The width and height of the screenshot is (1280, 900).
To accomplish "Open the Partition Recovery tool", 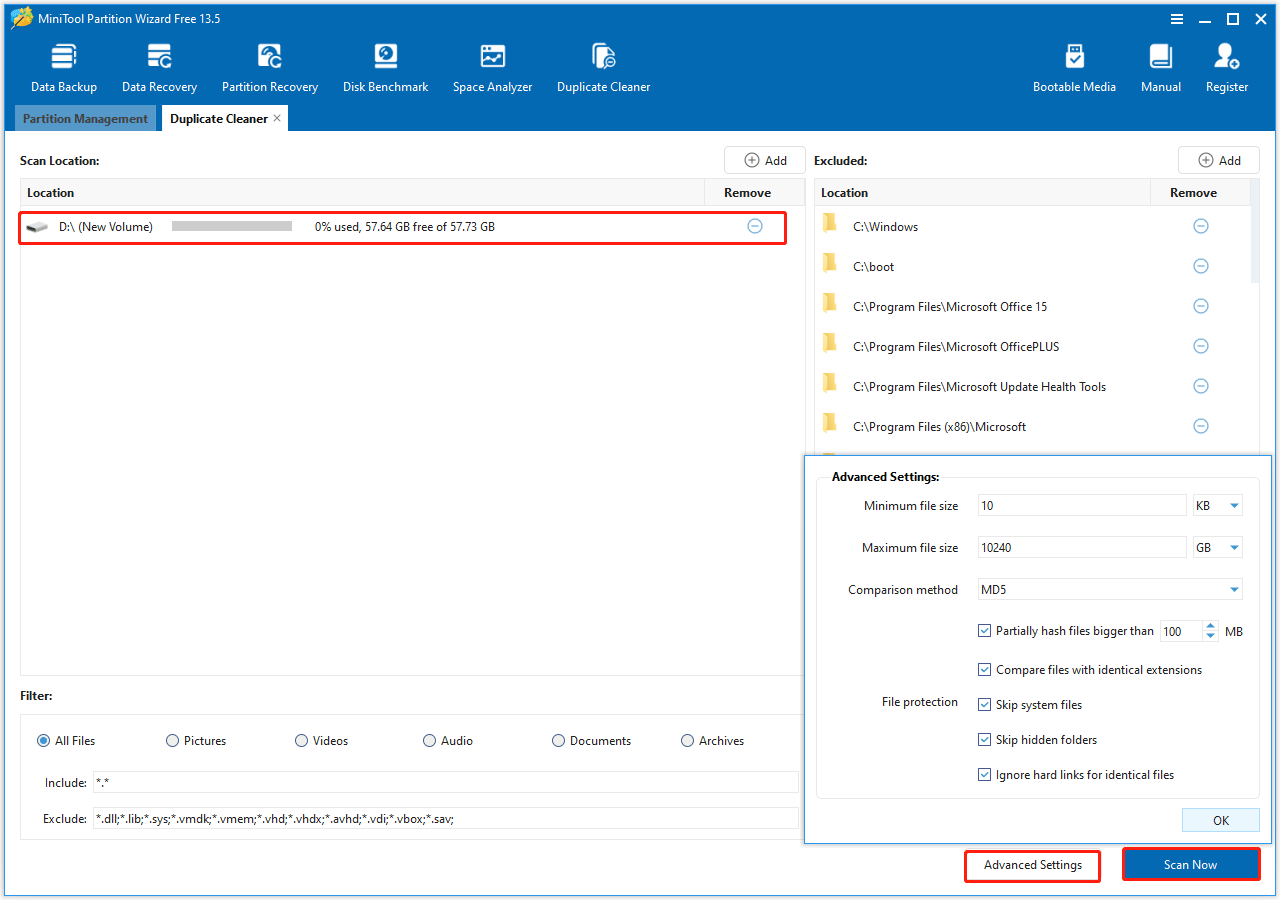I will click(x=269, y=65).
